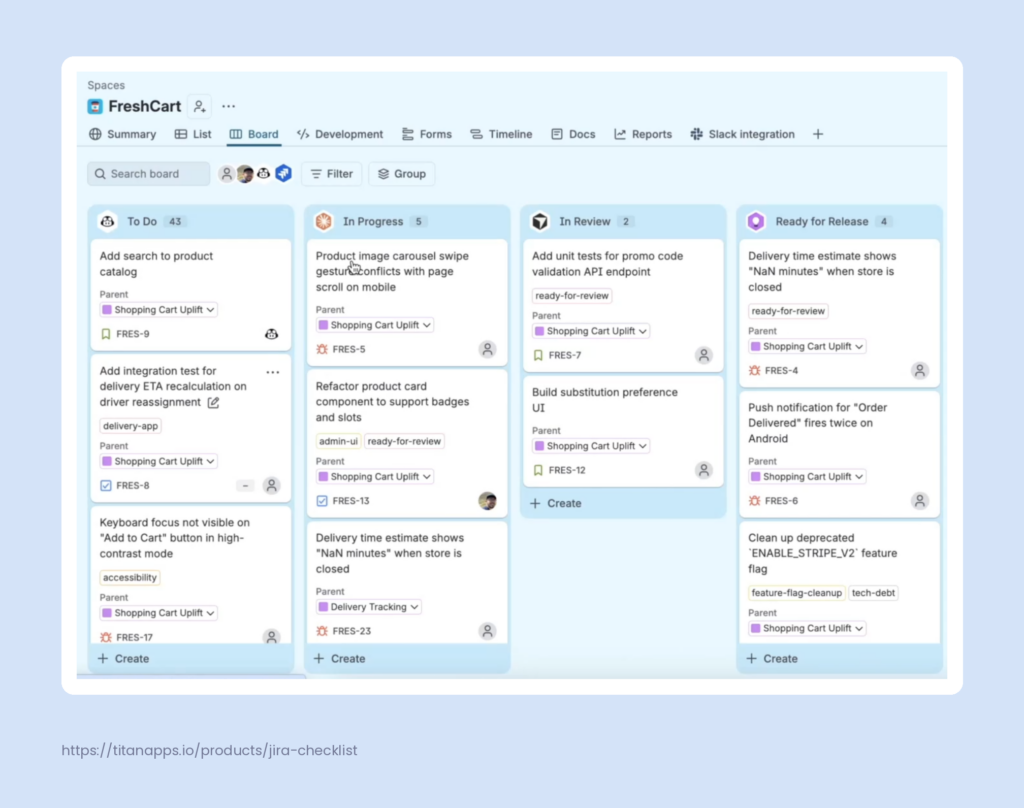Click the assignee avatar on FRES-12 card

pyautogui.click(x=704, y=470)
